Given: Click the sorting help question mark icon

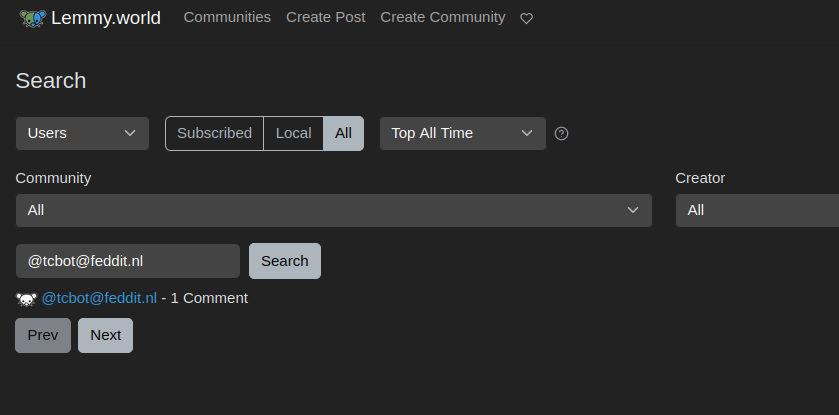Looking at the screenshot, I should [x=561, y=133].
